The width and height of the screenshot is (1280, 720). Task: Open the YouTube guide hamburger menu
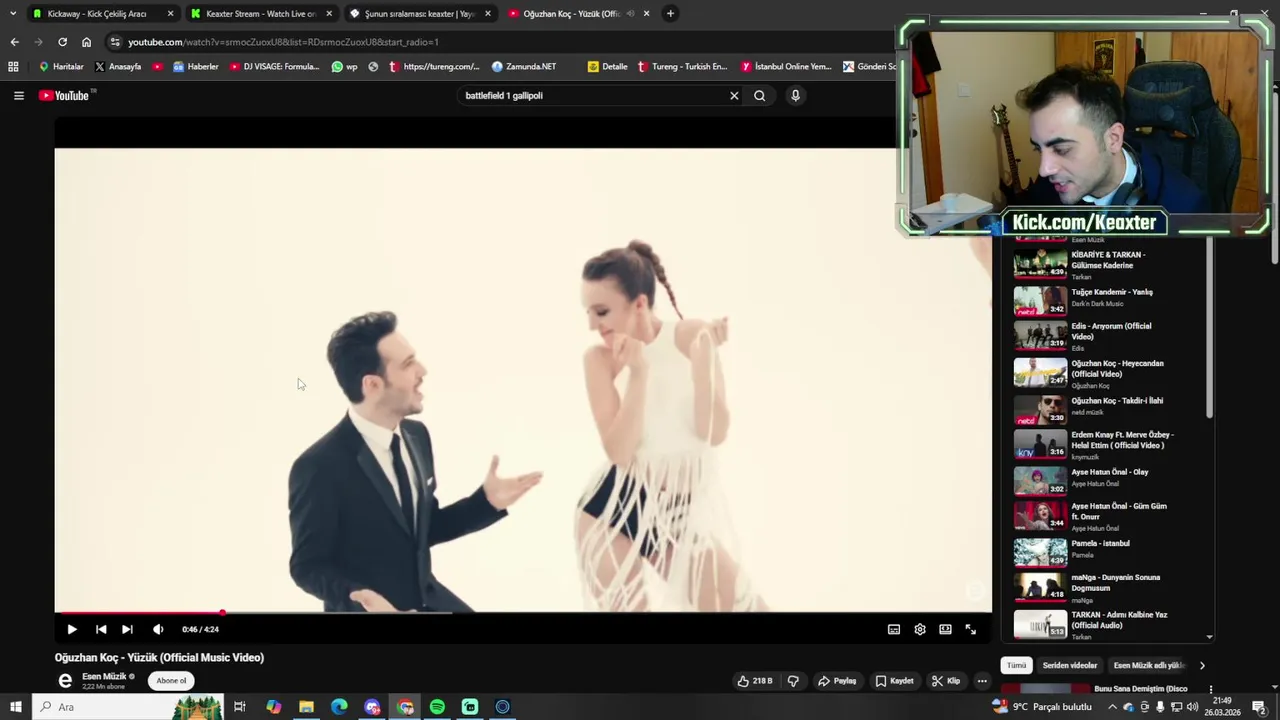18,95
